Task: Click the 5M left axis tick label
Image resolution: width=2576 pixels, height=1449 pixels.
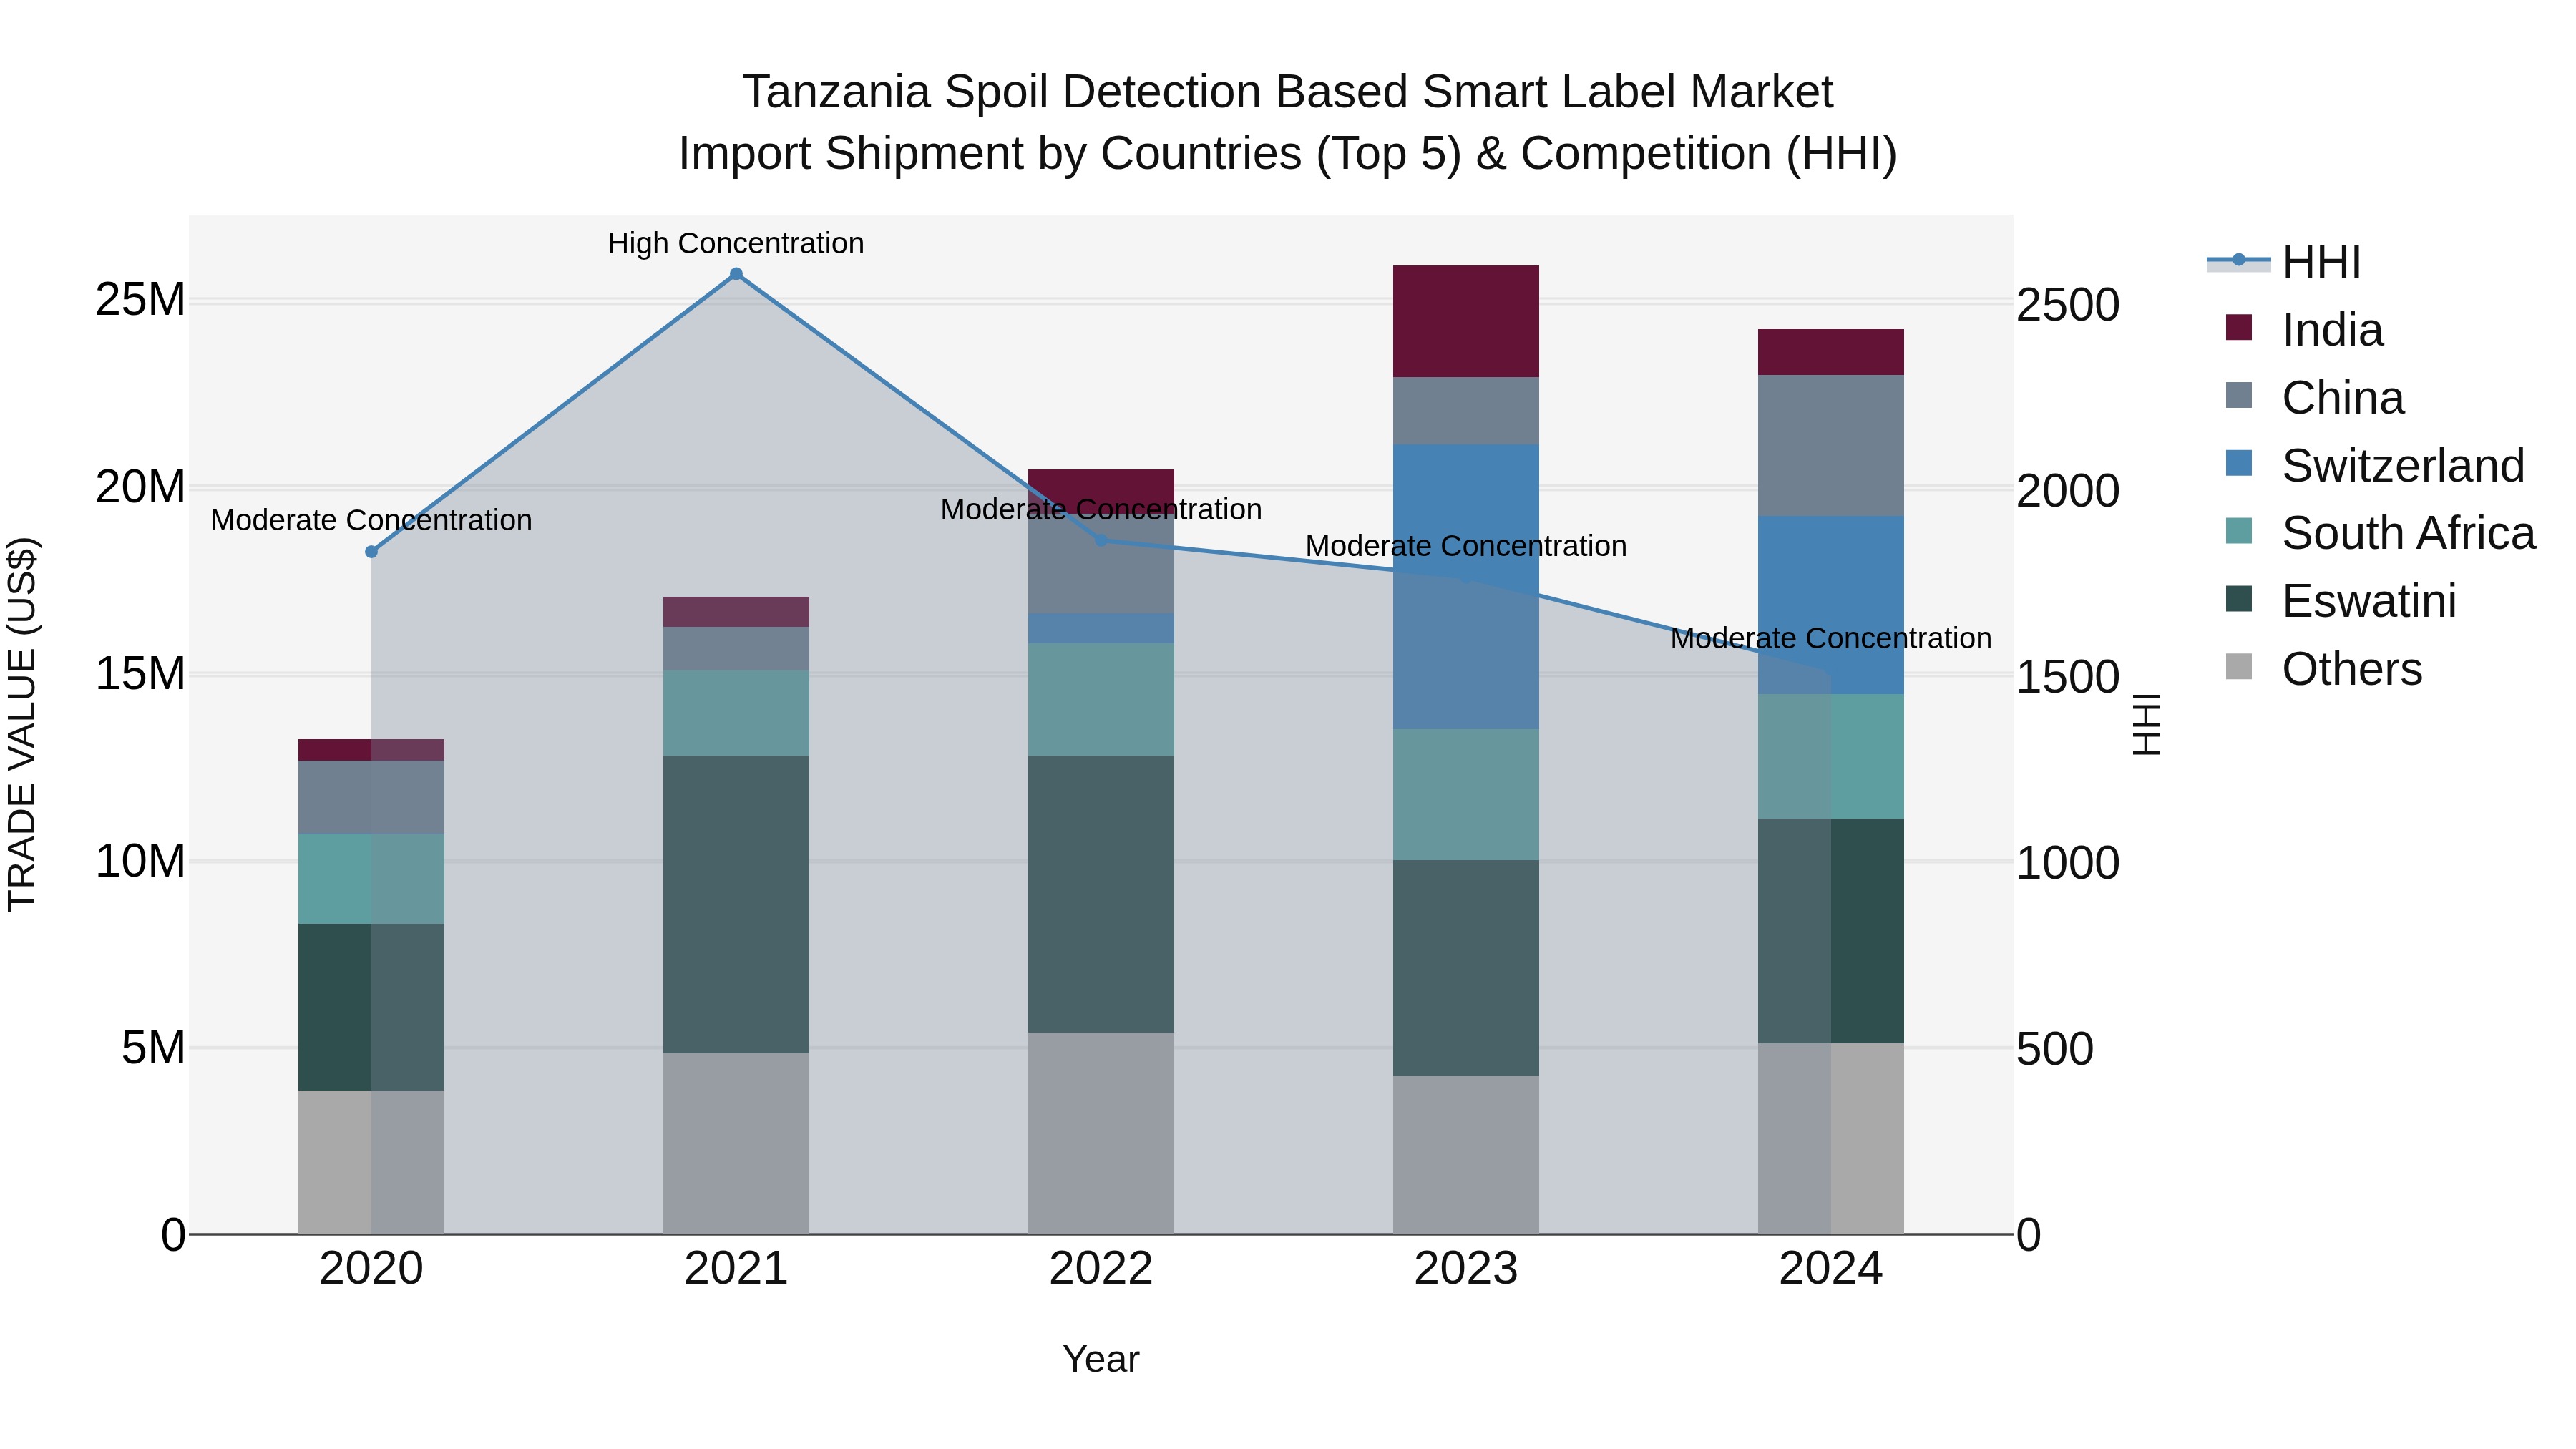Action: tap(153, 1048)
